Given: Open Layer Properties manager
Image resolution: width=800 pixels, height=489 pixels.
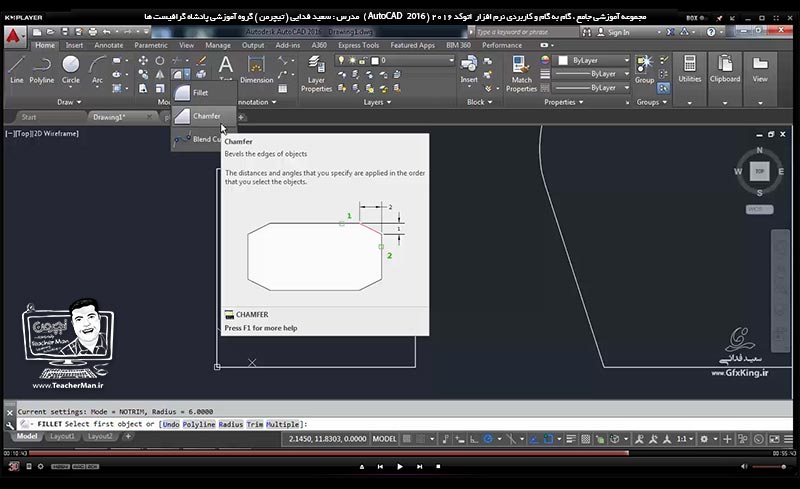Looking at the screenshot, I should (x=316, y=74).
